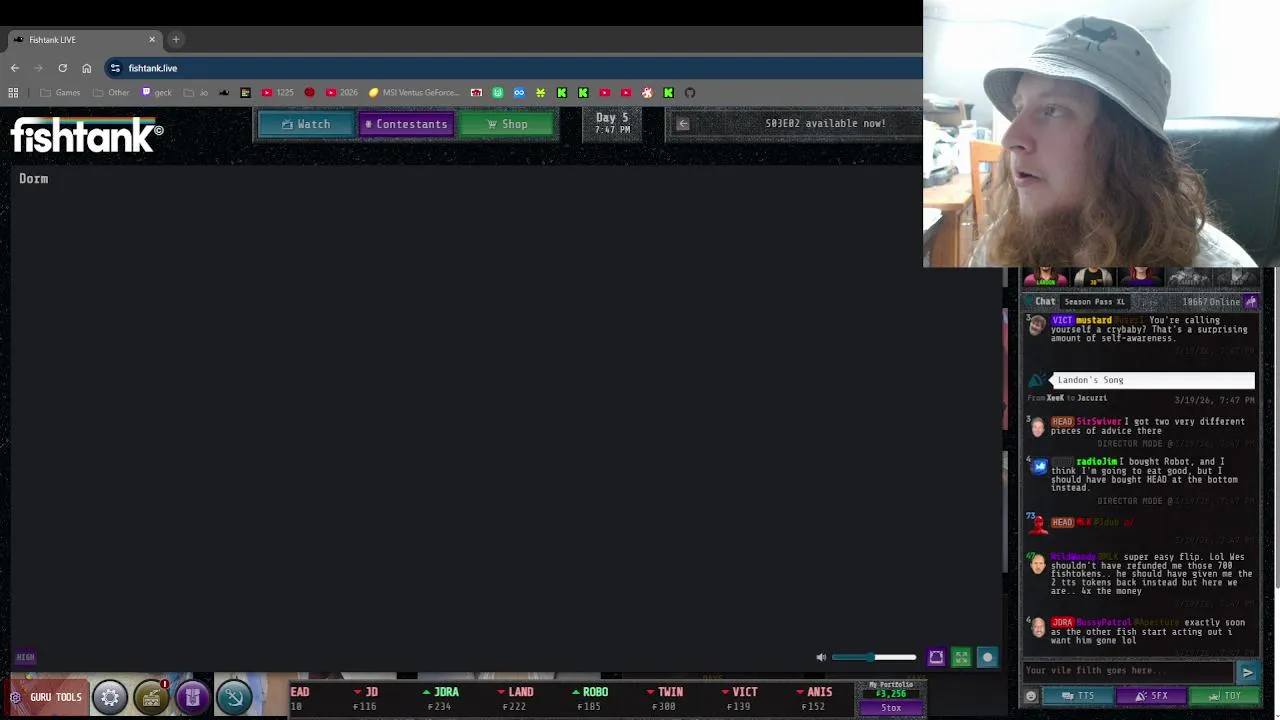Viewport: 1280px width, 720px height.
Task: Click JD's contestant thumbnail
Action: point(1092,277)
